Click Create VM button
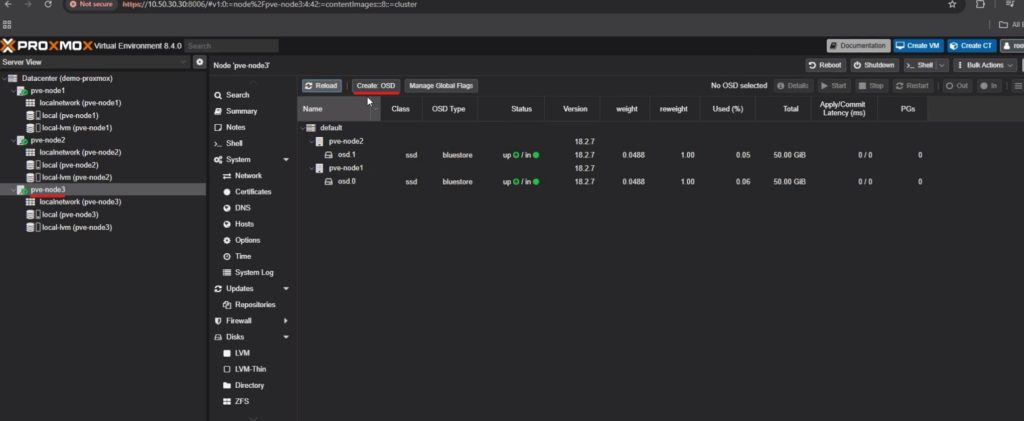Image resolution: width=1024 pixels, height=421 pixels. [918, 46]
